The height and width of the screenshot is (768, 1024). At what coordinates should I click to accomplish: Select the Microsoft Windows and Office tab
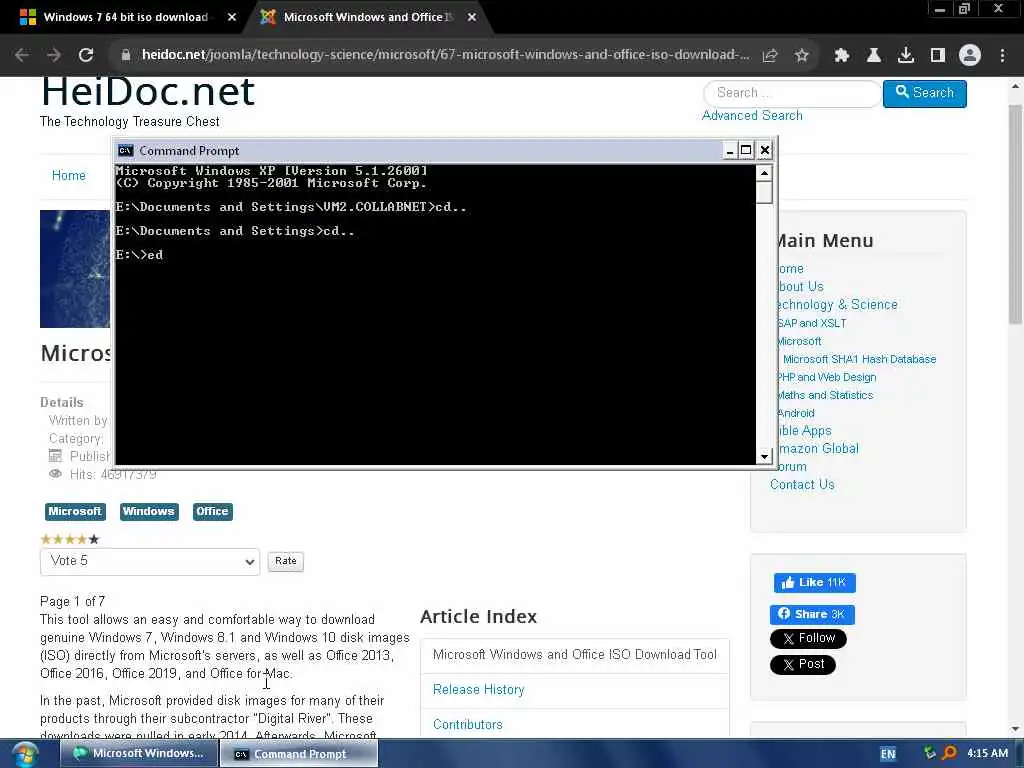pyautogui.click(x=368, y=18)
